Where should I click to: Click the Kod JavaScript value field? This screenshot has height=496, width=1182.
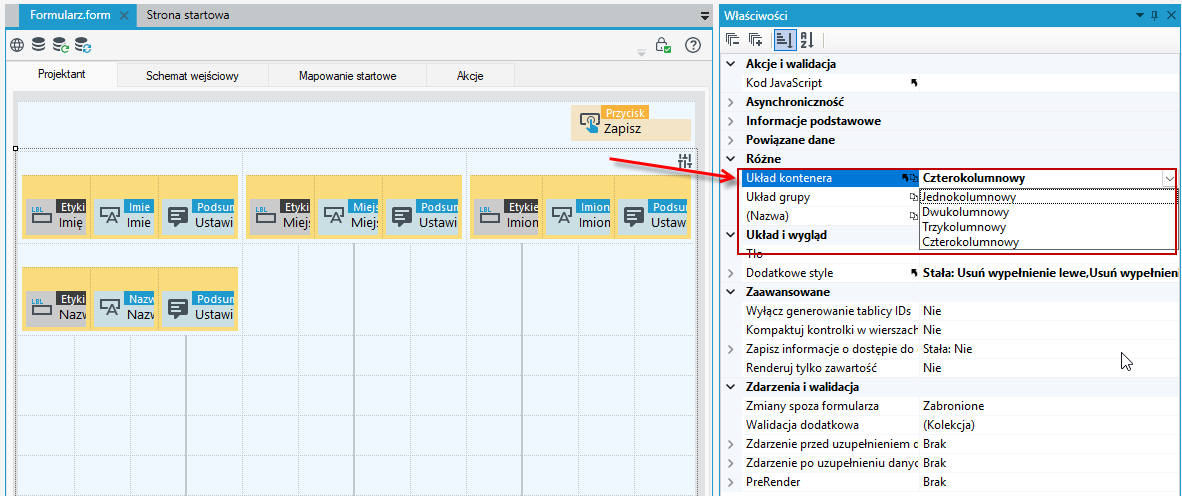pos(1048,83)
